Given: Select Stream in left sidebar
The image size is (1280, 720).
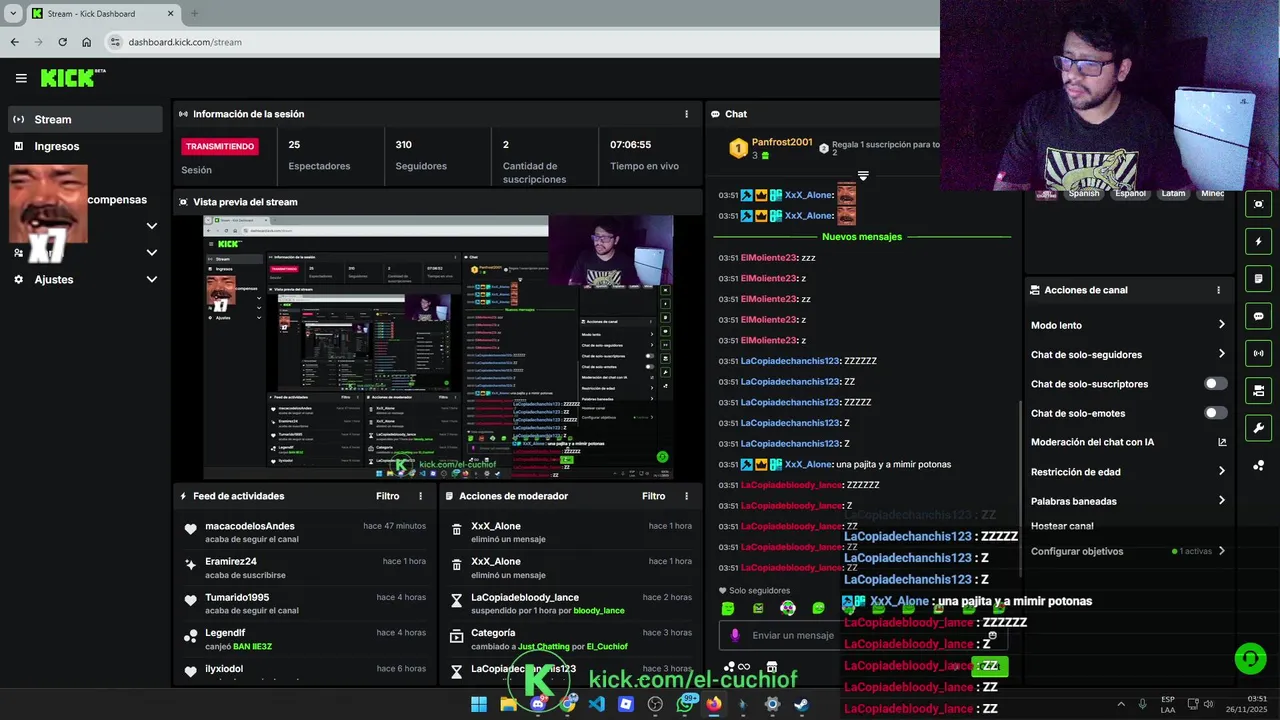Looking at the screenshot, I should click(x=85, y=119).
